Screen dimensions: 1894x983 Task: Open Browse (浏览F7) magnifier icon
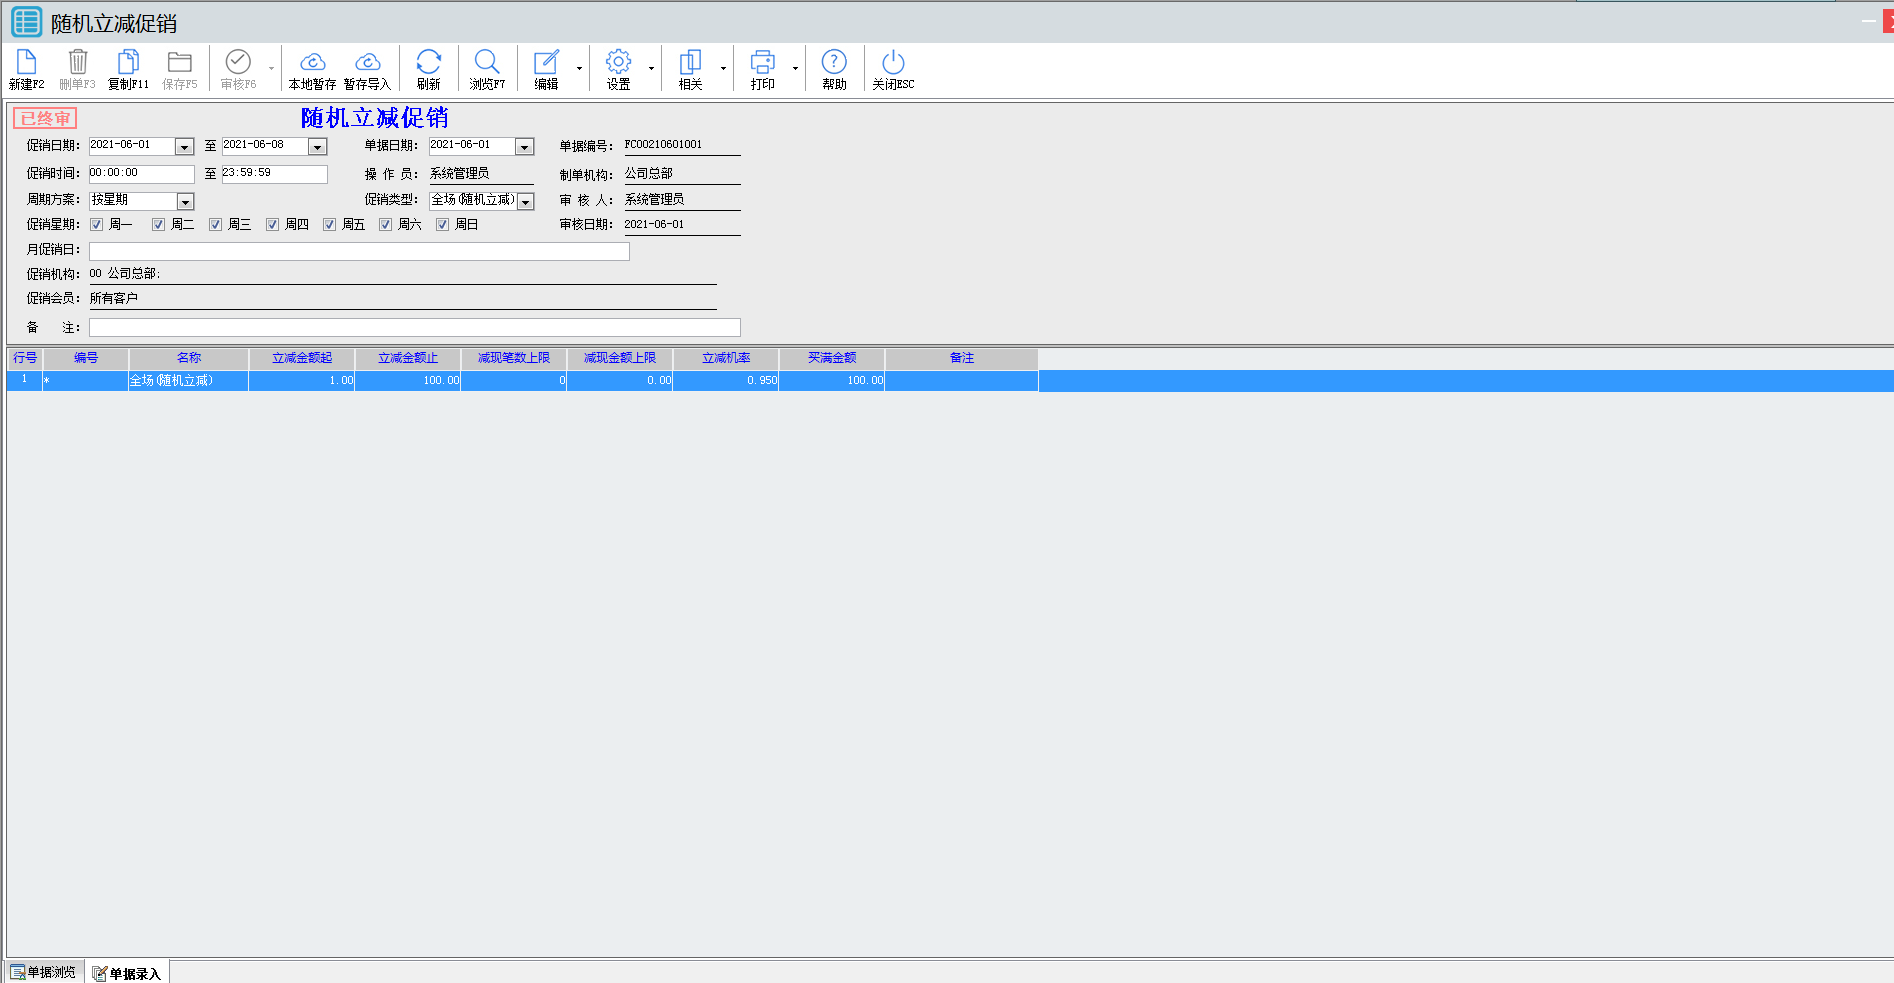click(487, 62)
